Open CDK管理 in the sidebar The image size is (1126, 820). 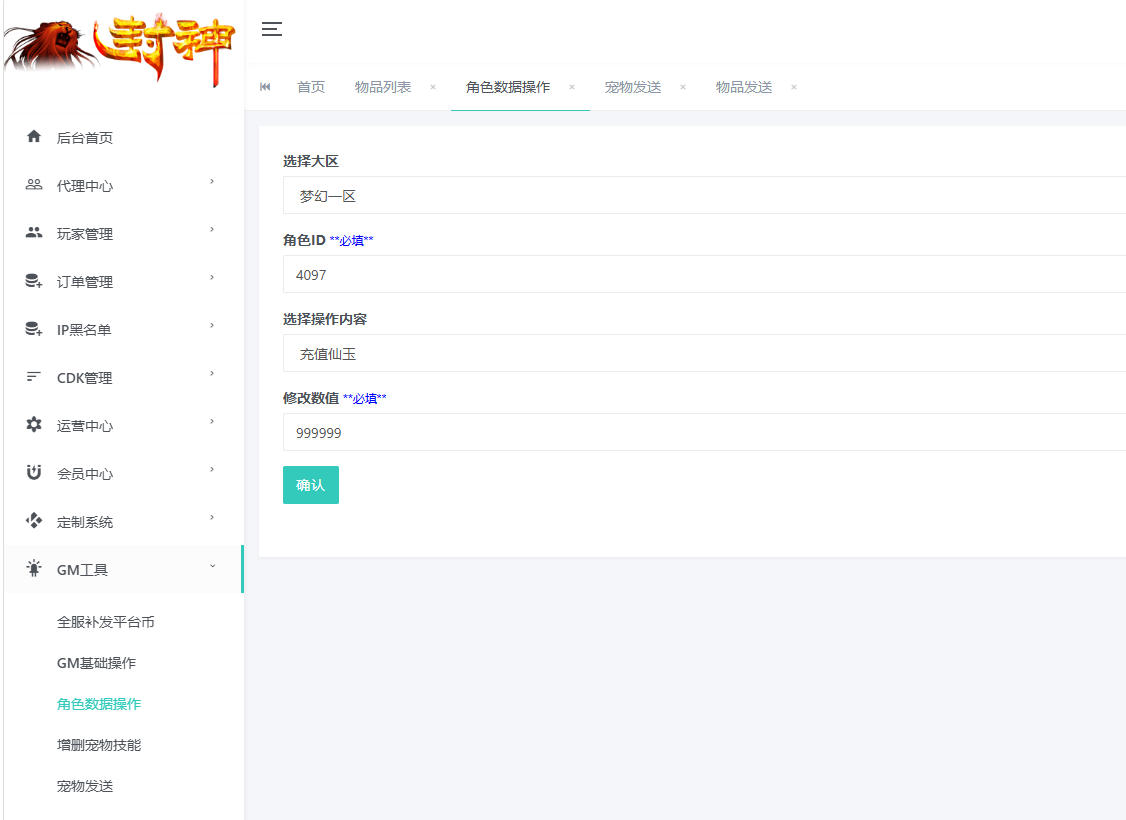85,378
